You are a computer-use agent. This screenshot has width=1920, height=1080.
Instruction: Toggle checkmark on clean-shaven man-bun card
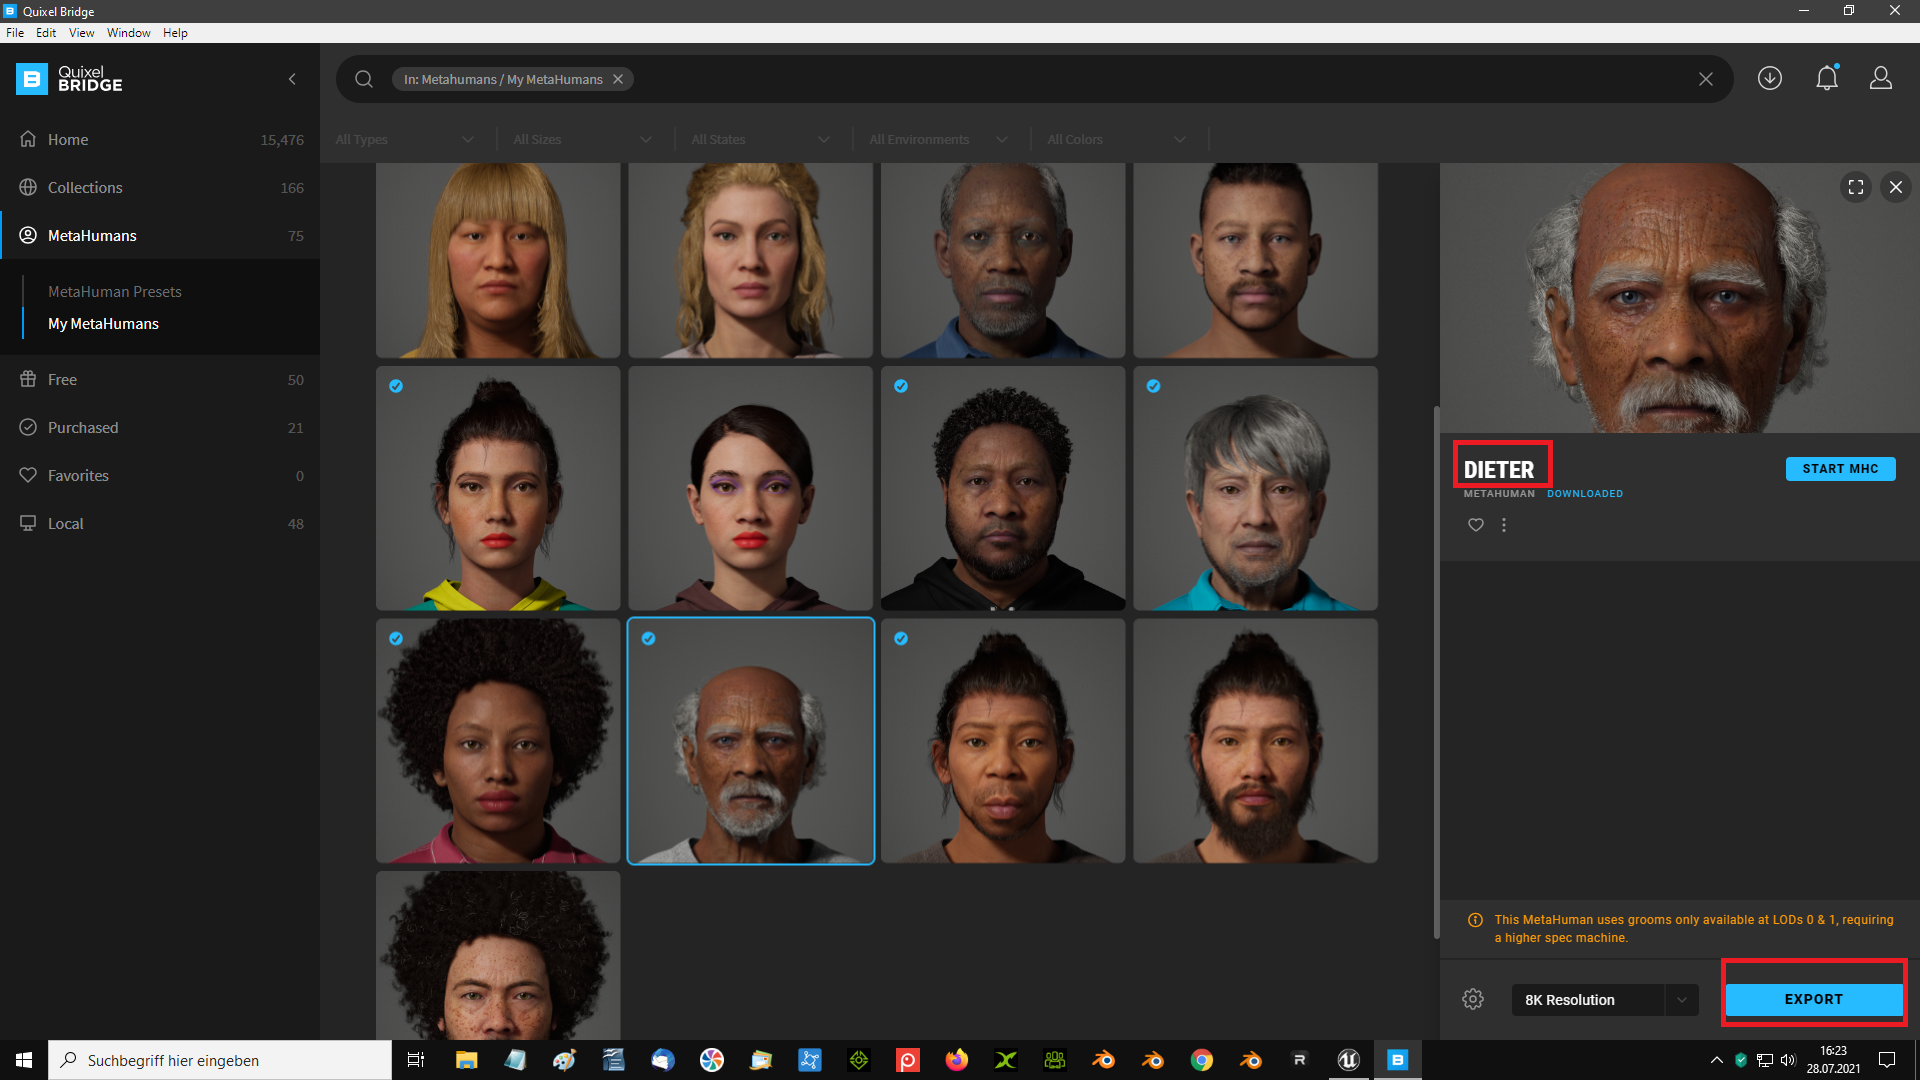(901, 638)
